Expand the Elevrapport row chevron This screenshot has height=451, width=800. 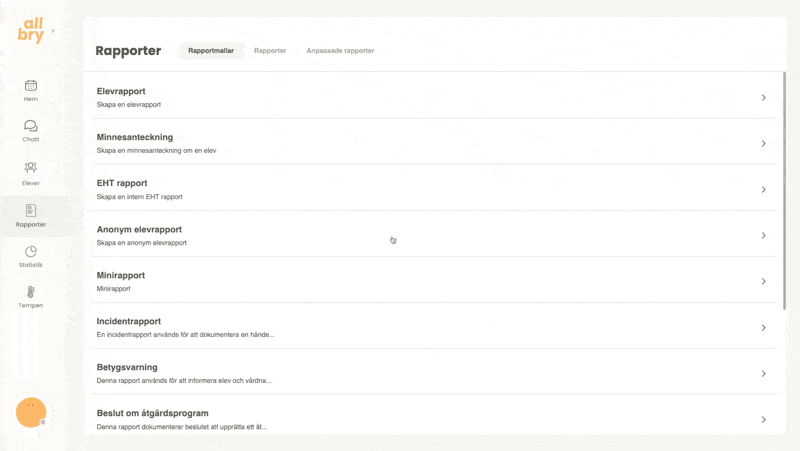click(763, 98)
